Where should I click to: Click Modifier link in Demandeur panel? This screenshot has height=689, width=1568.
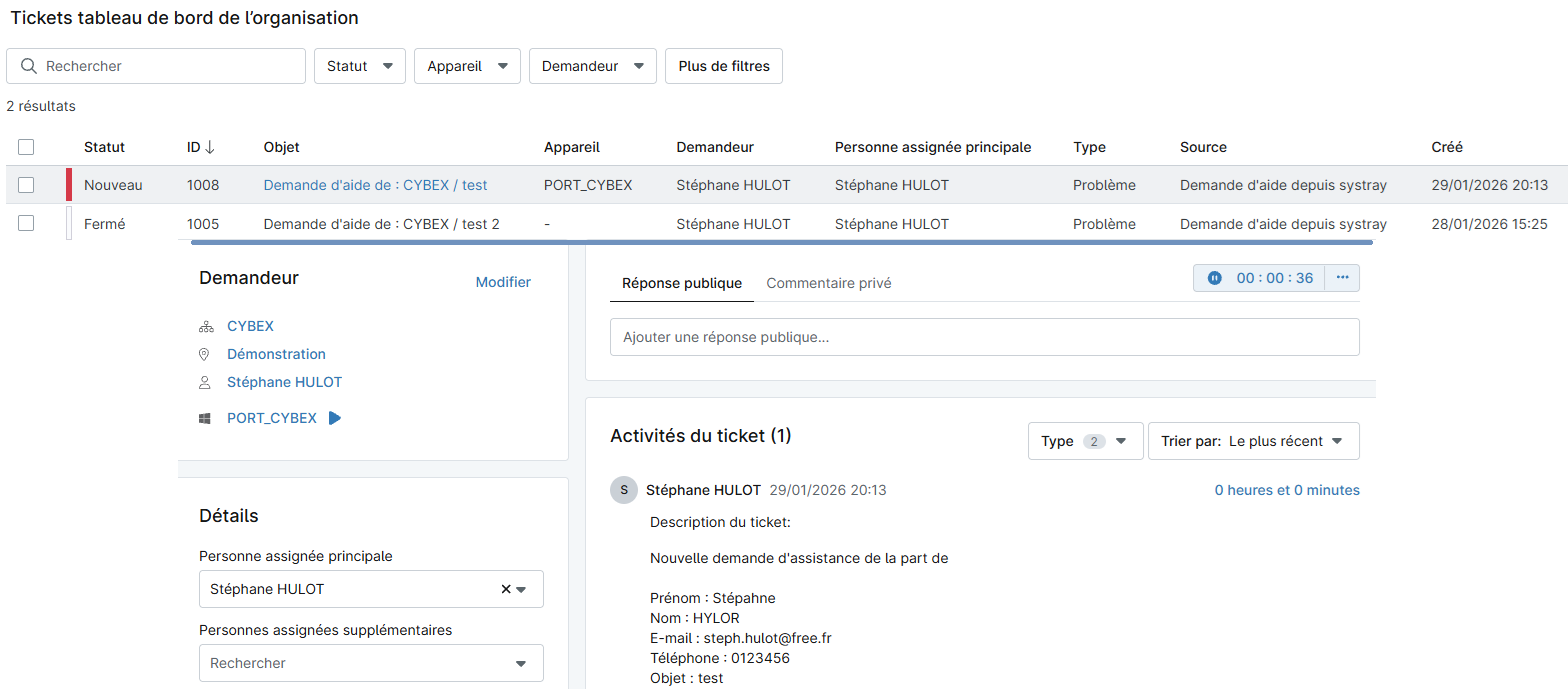coord(503,282)
